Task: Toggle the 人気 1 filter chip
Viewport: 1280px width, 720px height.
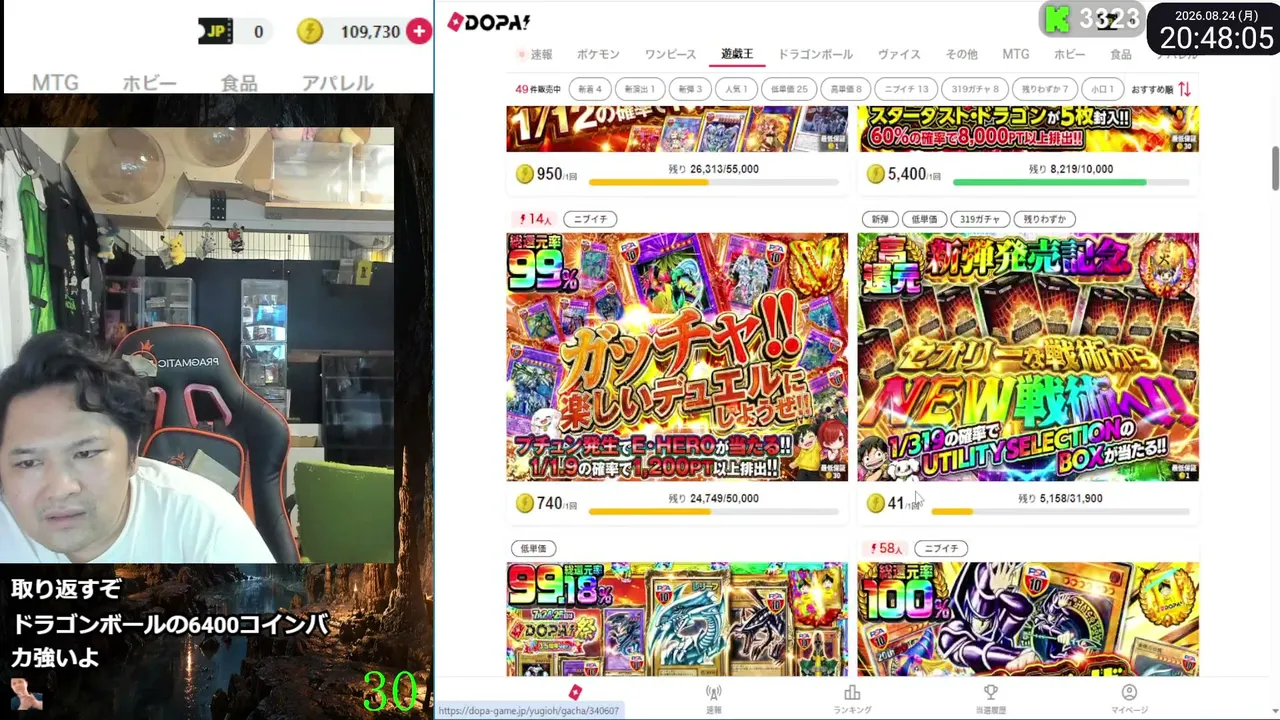Action: (x=735, y=89)
